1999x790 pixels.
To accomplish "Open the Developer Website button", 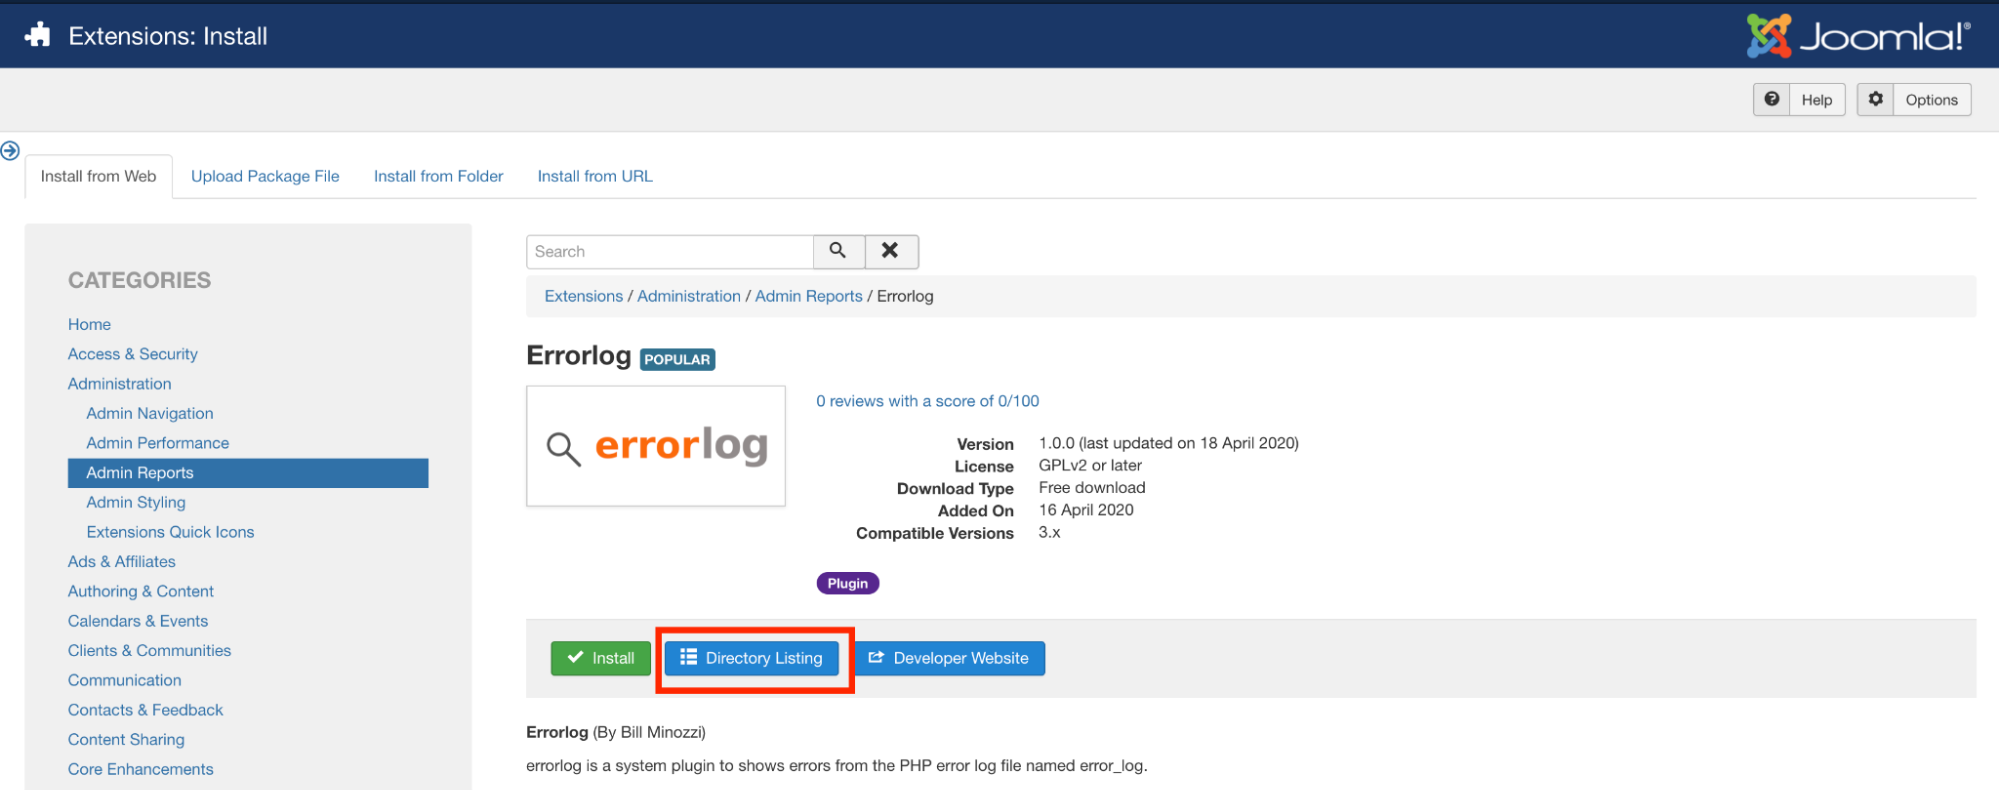I will tap(949, 658).
